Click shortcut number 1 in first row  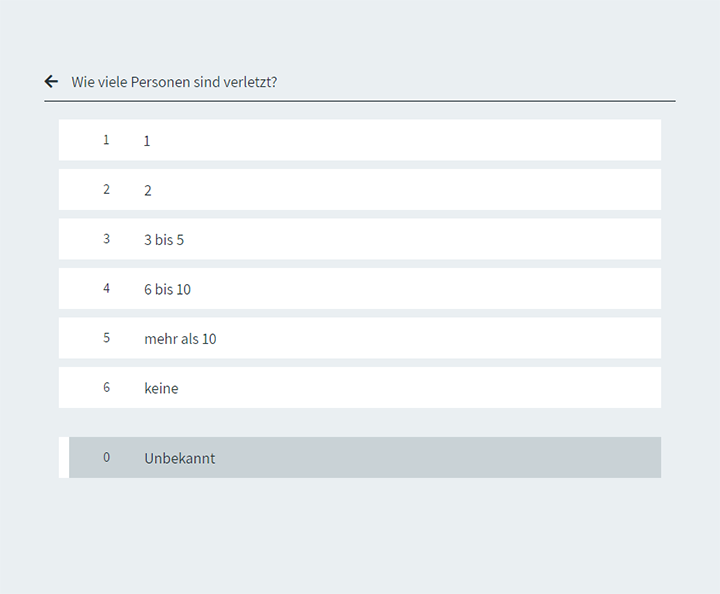click(x=107, y=140)
